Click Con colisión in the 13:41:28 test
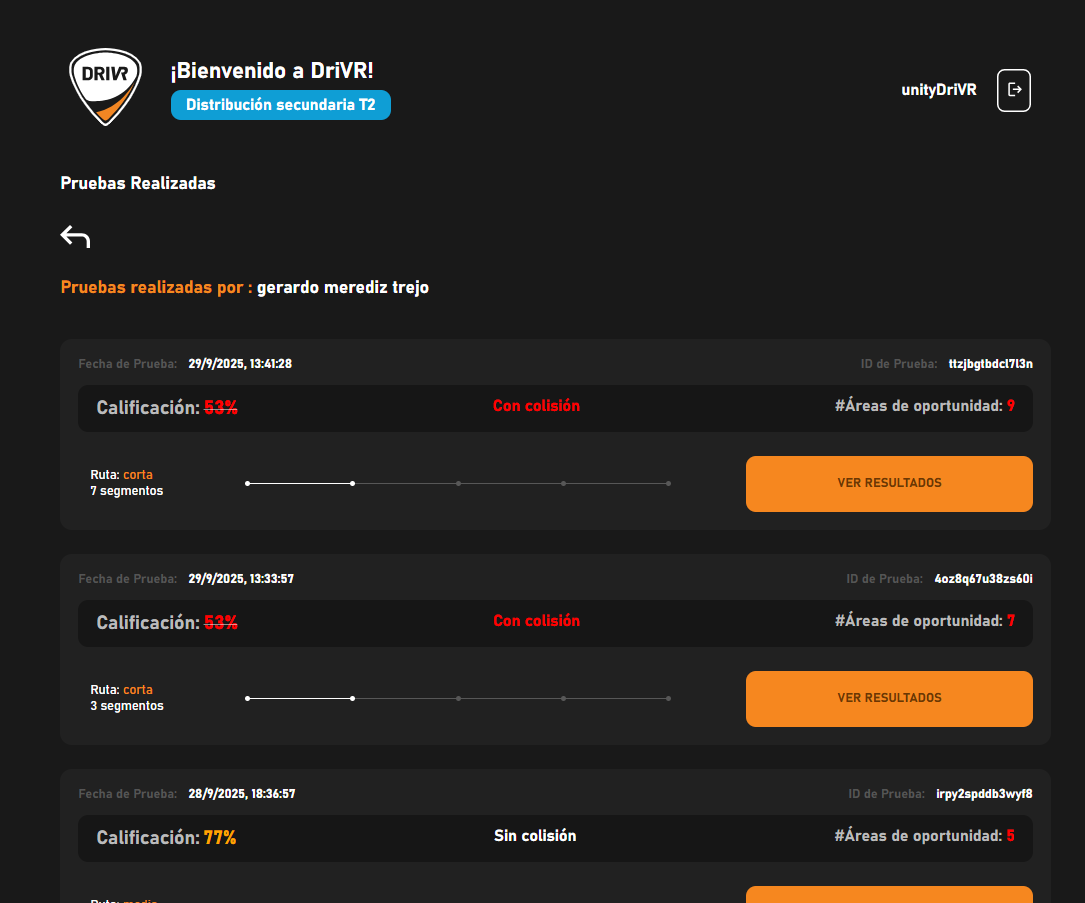This screenshot has height=903, width=1085. click(x=536, y=406)
